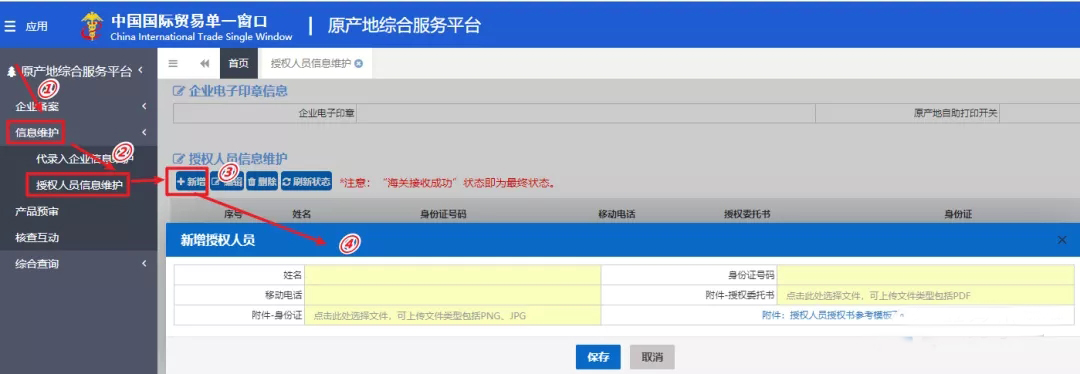Toggle the sidebar collapse three-line icon
The width and height of the screenshot is (1080, 374).
[x=173, y=63]
